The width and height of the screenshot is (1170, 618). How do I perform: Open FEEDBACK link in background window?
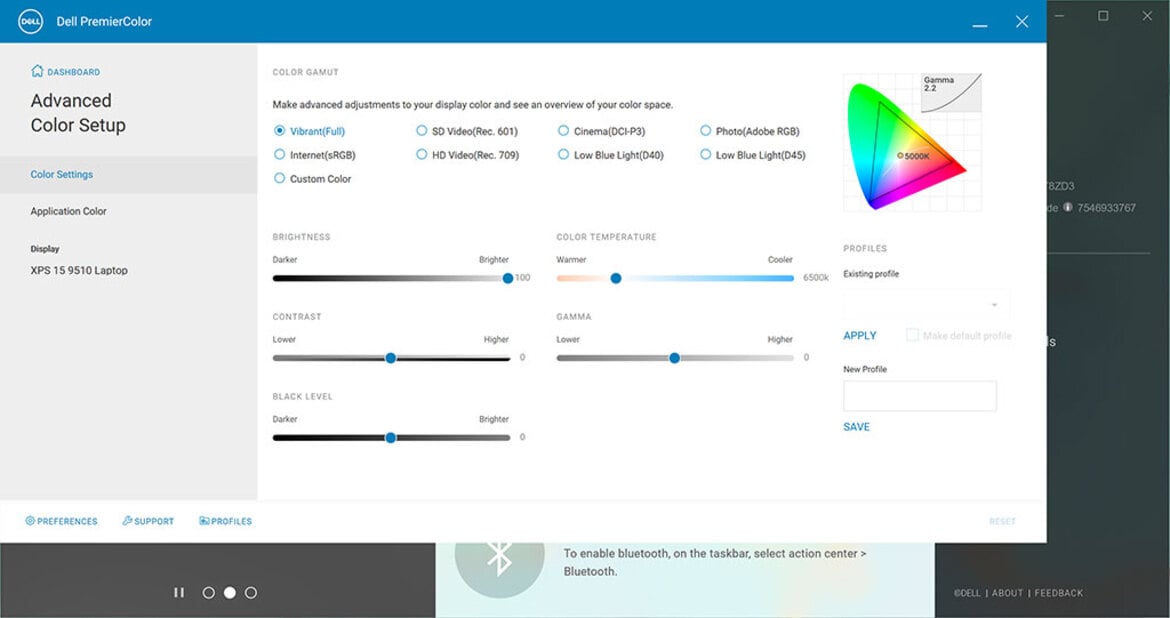(1059, 593)
